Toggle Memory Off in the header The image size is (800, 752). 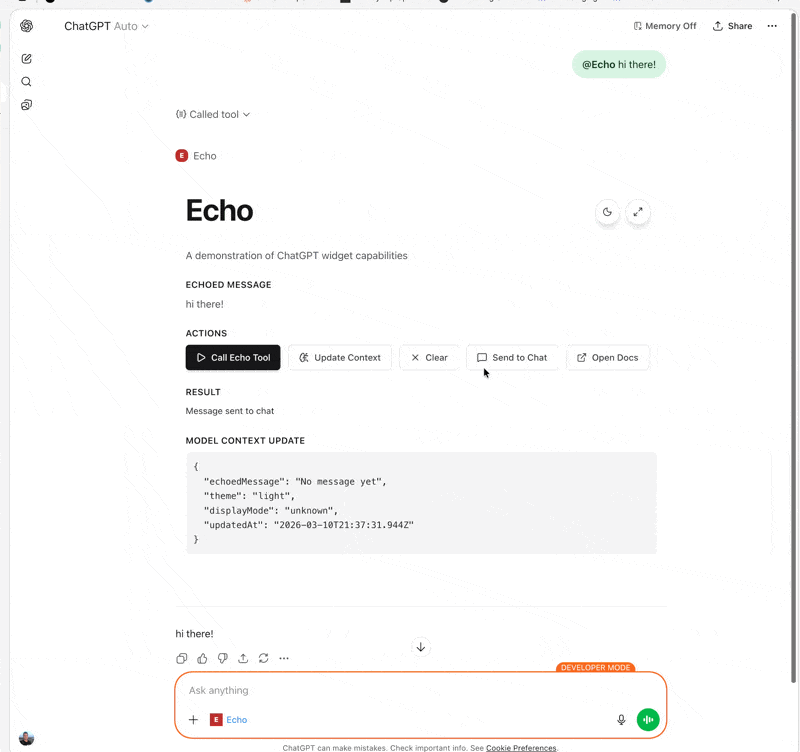pos(663,26)
